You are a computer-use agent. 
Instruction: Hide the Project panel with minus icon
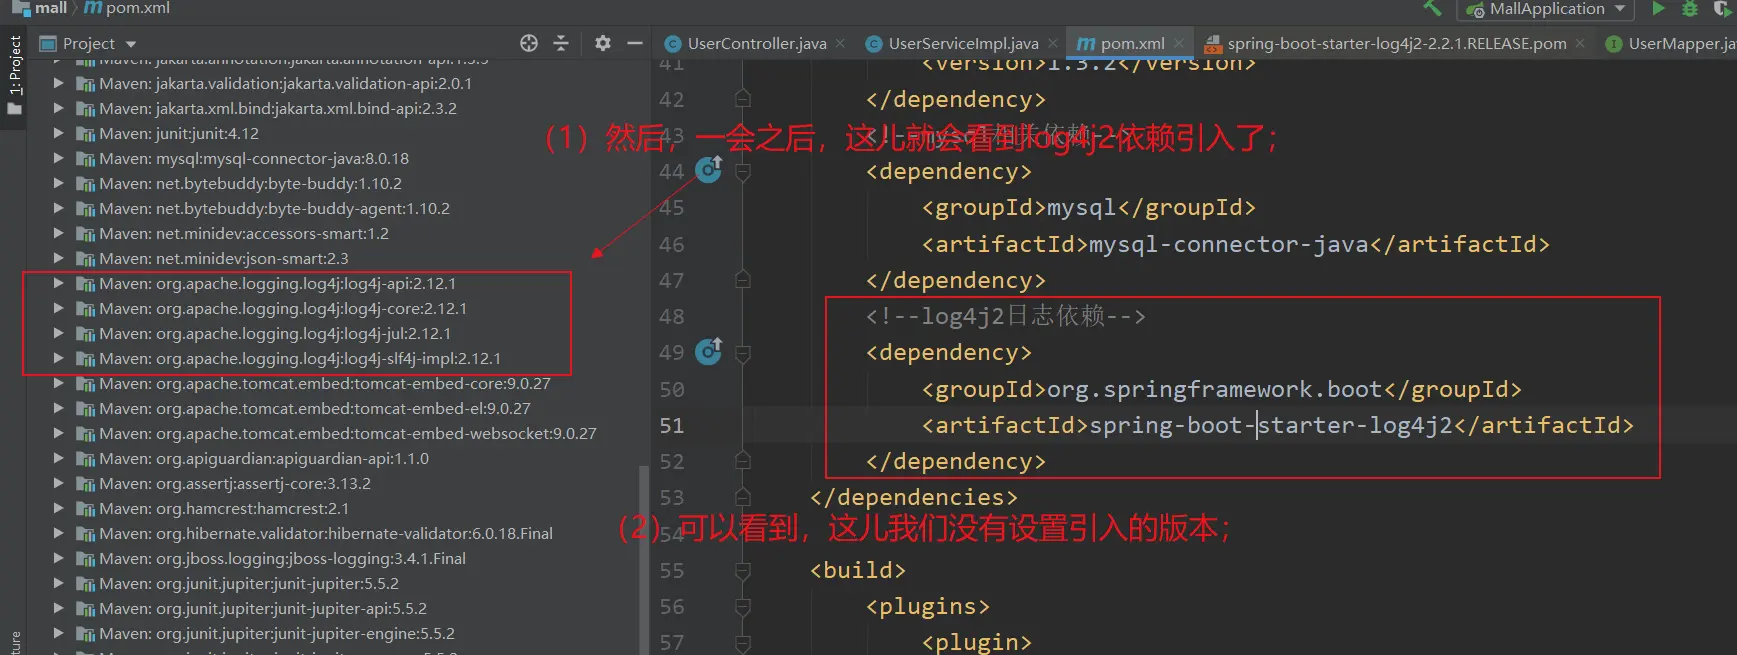tap(634, 43)
